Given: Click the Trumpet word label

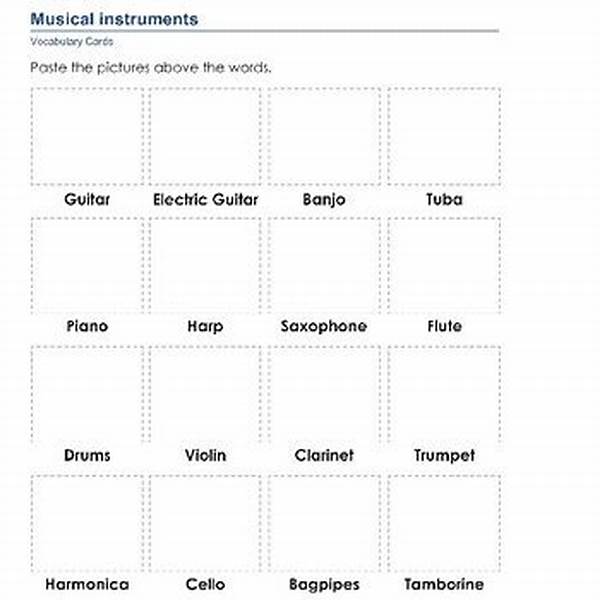Looking at the screenshot, I should (x=444, y=455).
